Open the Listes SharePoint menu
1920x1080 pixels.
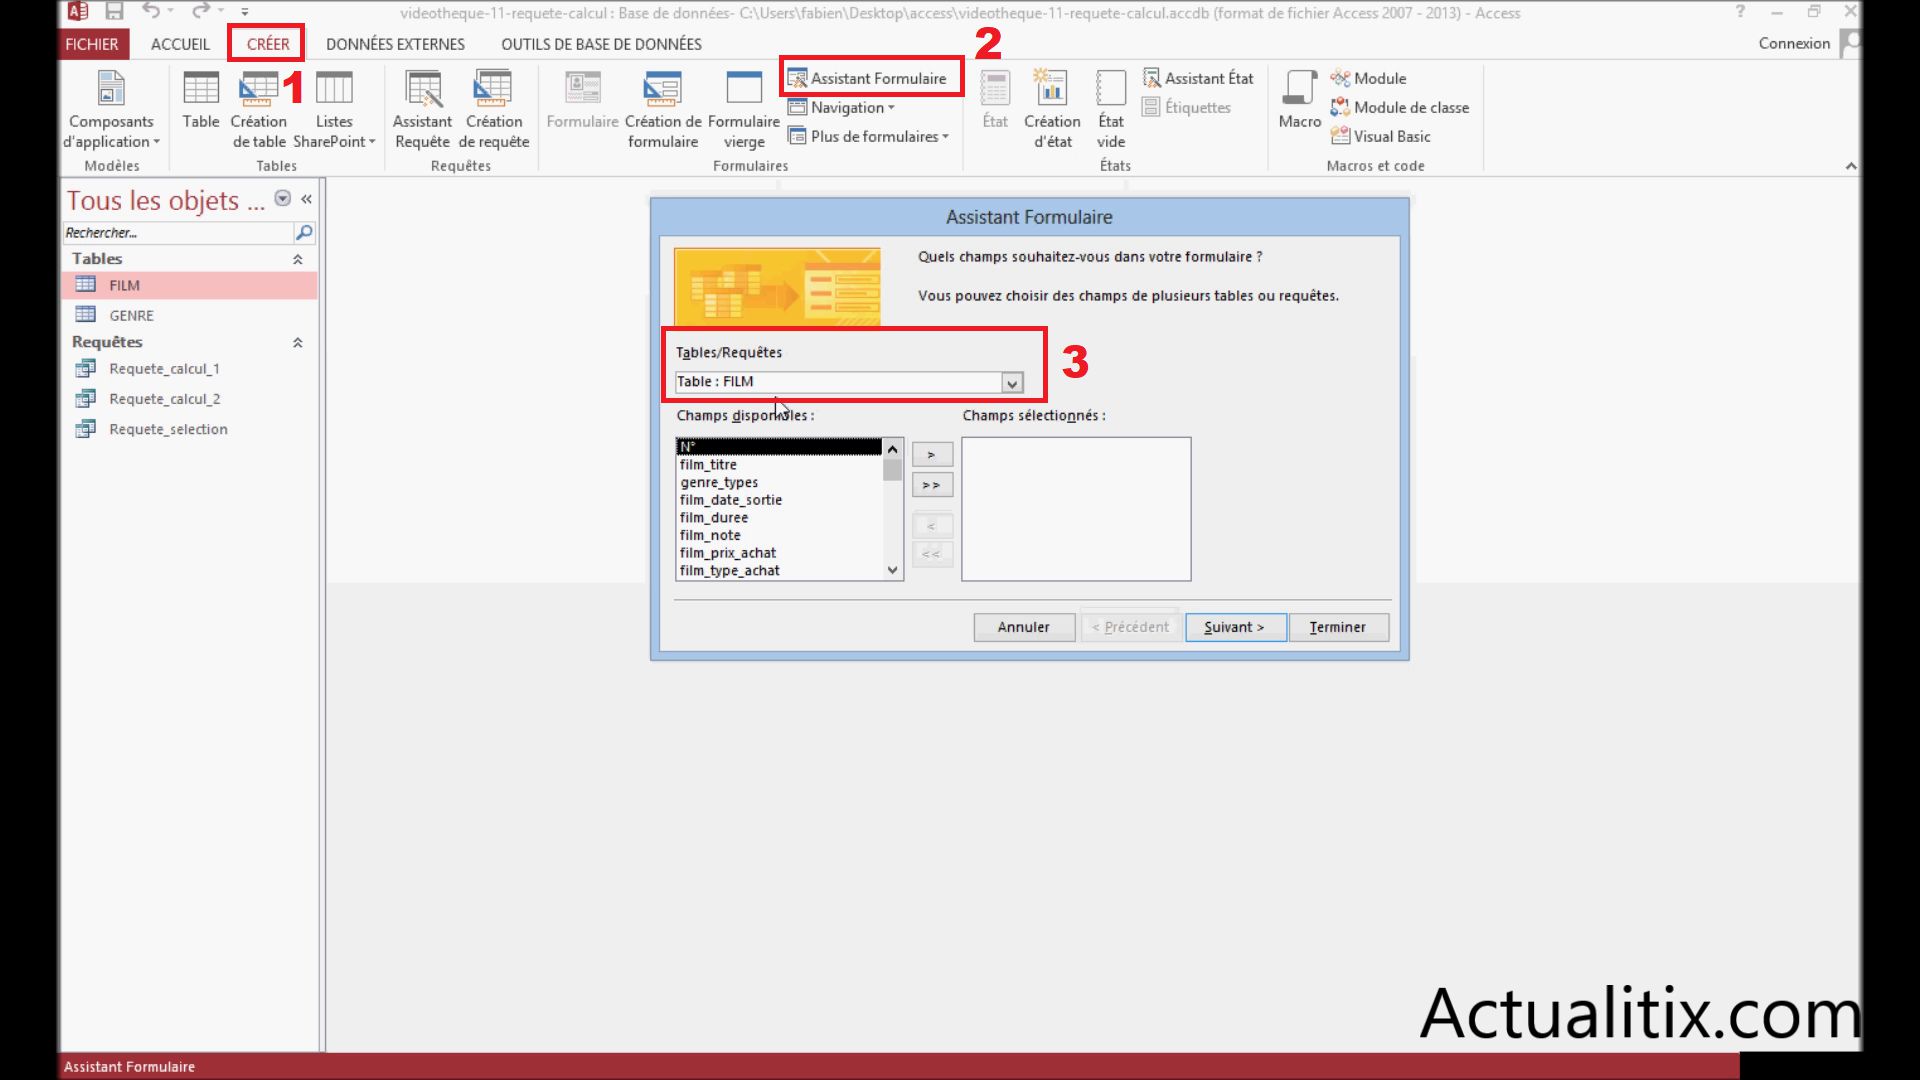(x=334, y=110)
